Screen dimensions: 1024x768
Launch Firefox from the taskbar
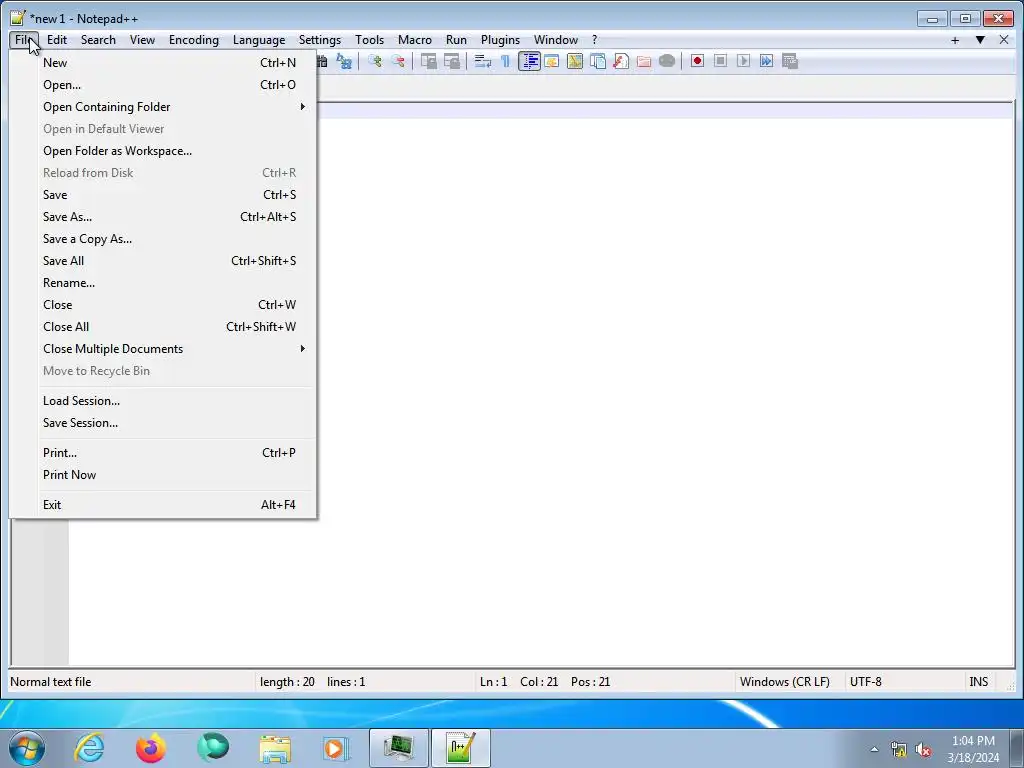point(151,748)
